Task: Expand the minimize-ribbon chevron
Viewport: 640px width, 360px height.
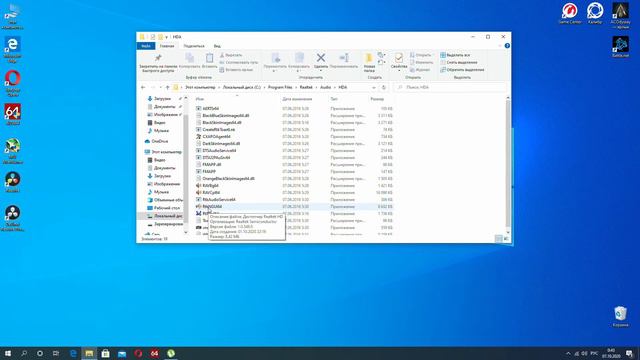Action: coord(500,46)
